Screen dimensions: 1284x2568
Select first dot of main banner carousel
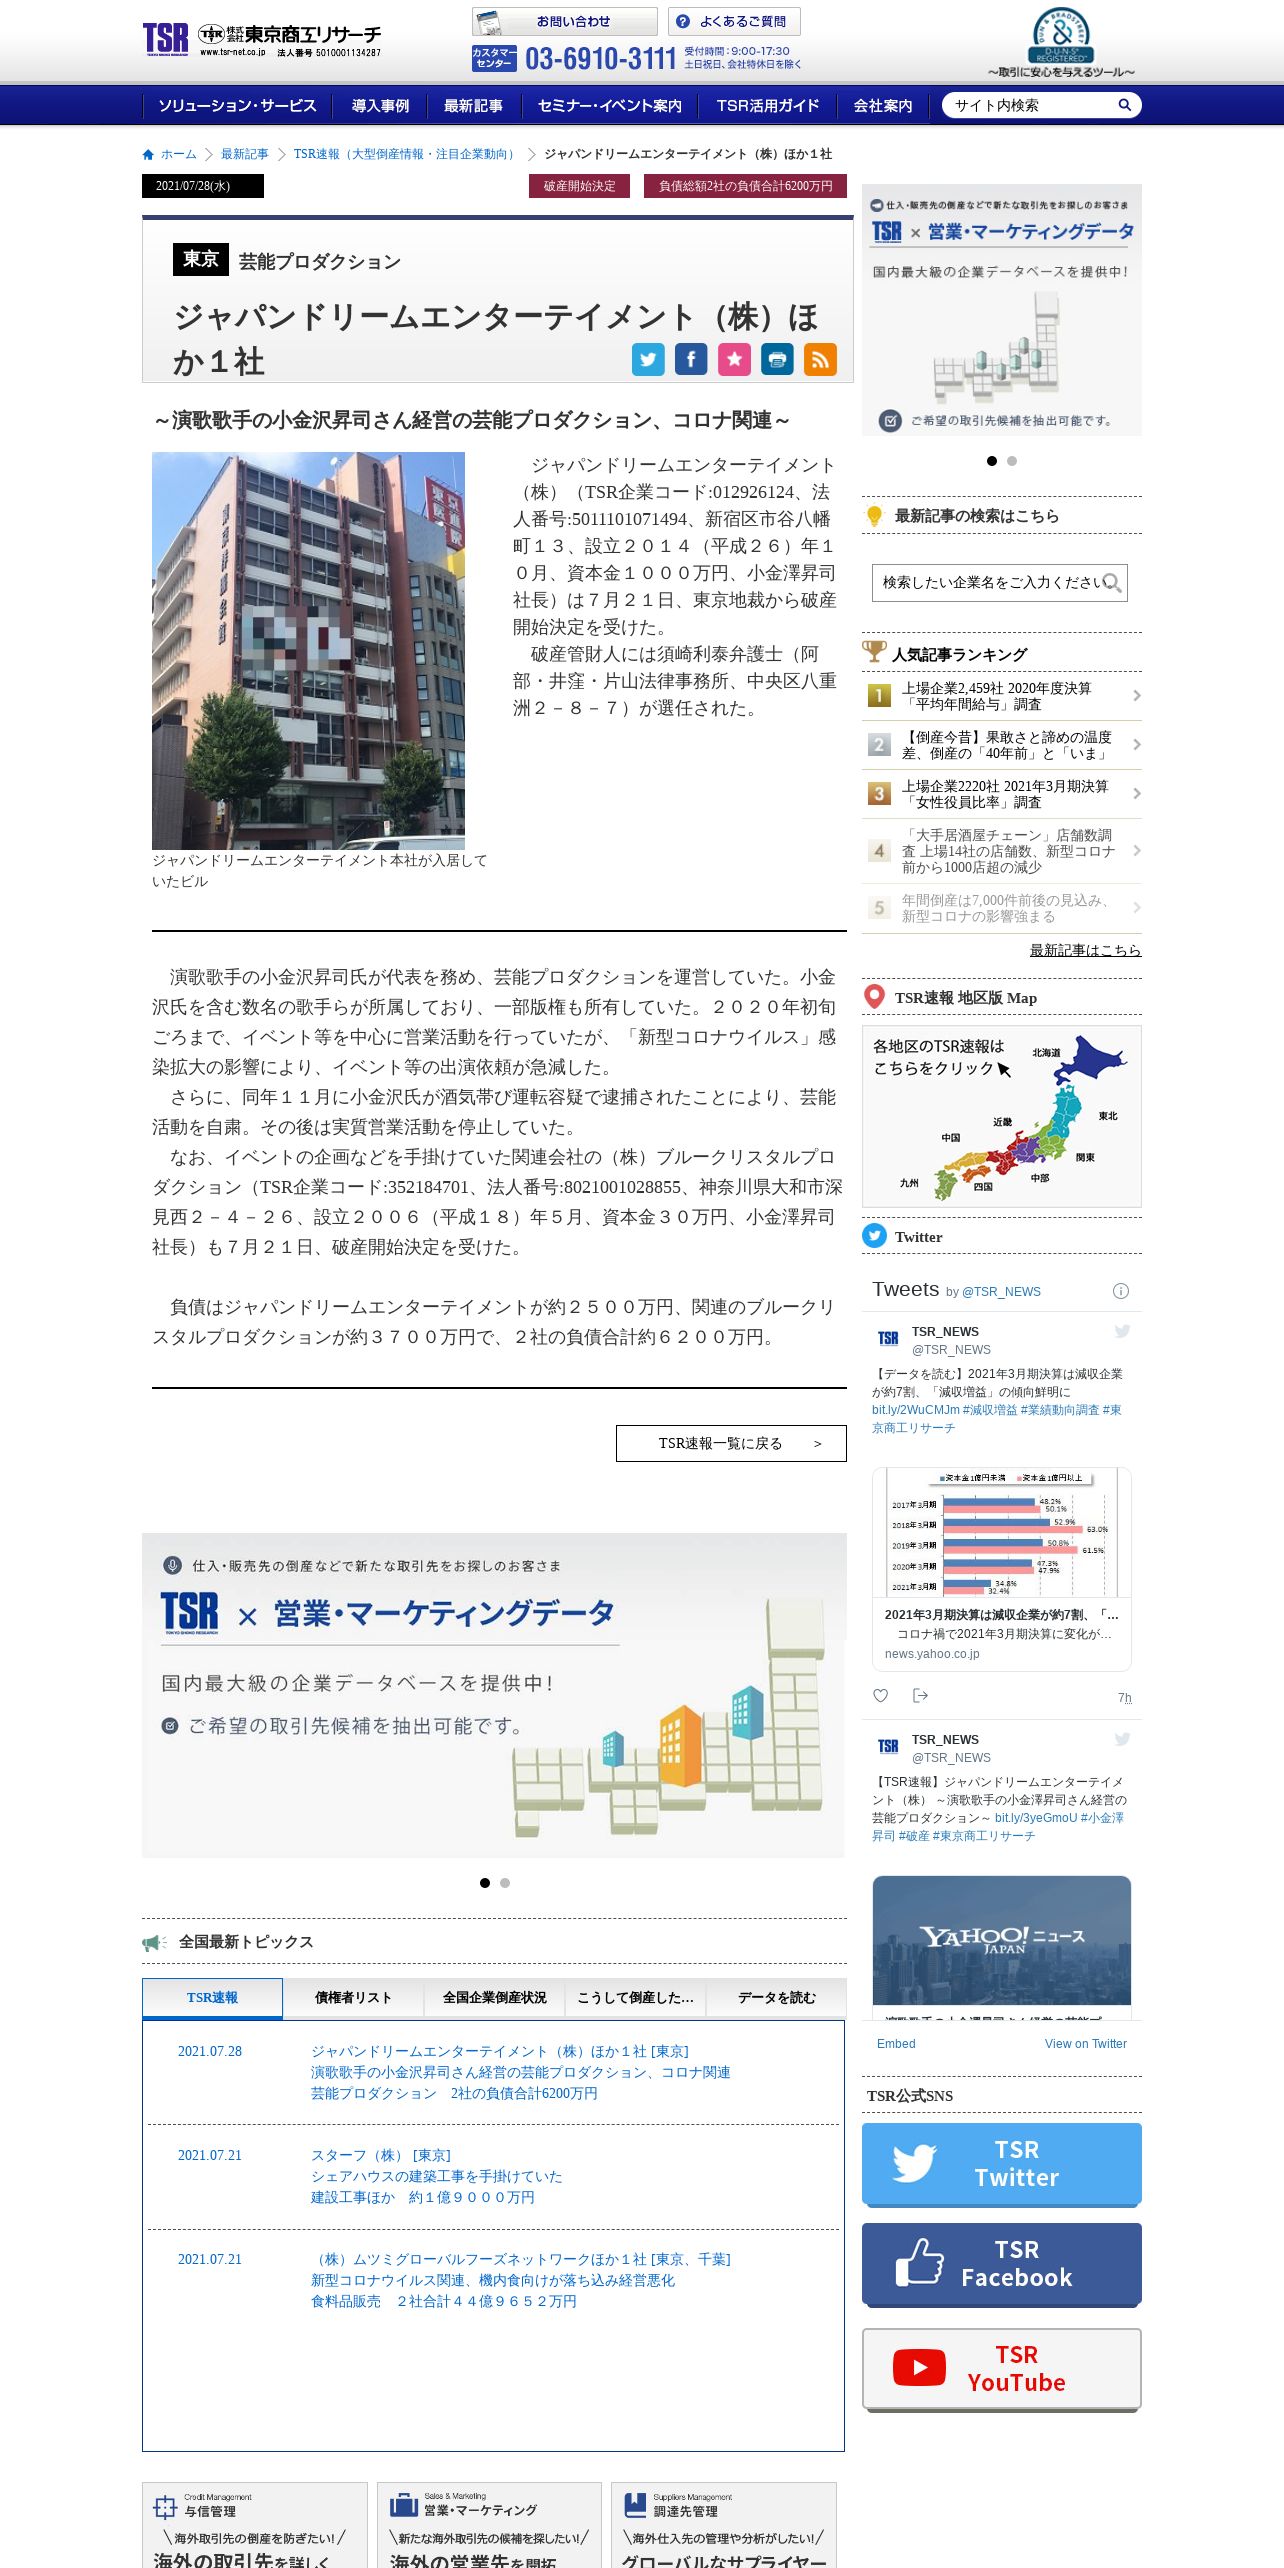(x=485, y=1883)
